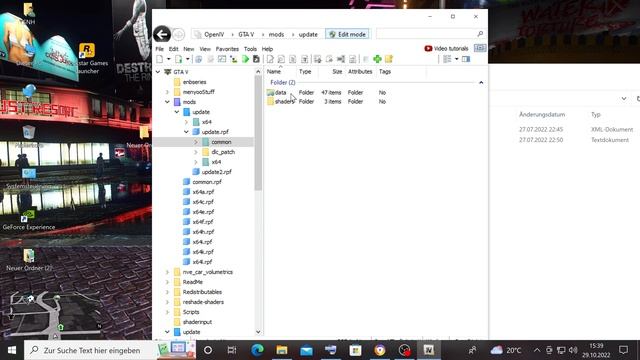Image resolution: width=640 pixels, height=360 pixels.
Task: Open the File menu
Action: coord(160,49)
